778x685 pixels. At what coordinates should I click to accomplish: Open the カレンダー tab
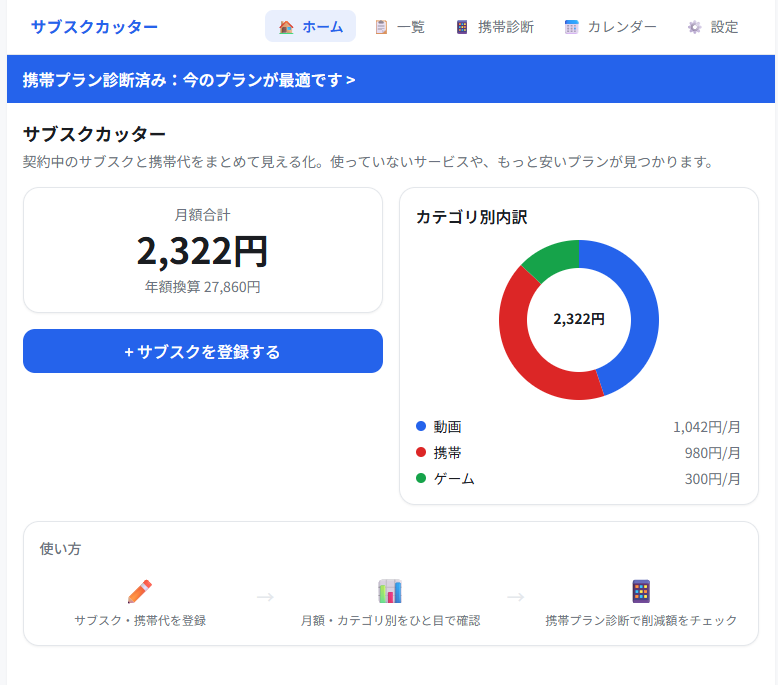tap(610, 26)
